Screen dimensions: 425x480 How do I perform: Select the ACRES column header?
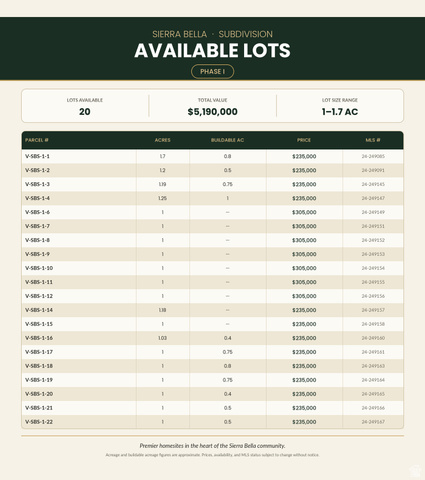[163, 140]
